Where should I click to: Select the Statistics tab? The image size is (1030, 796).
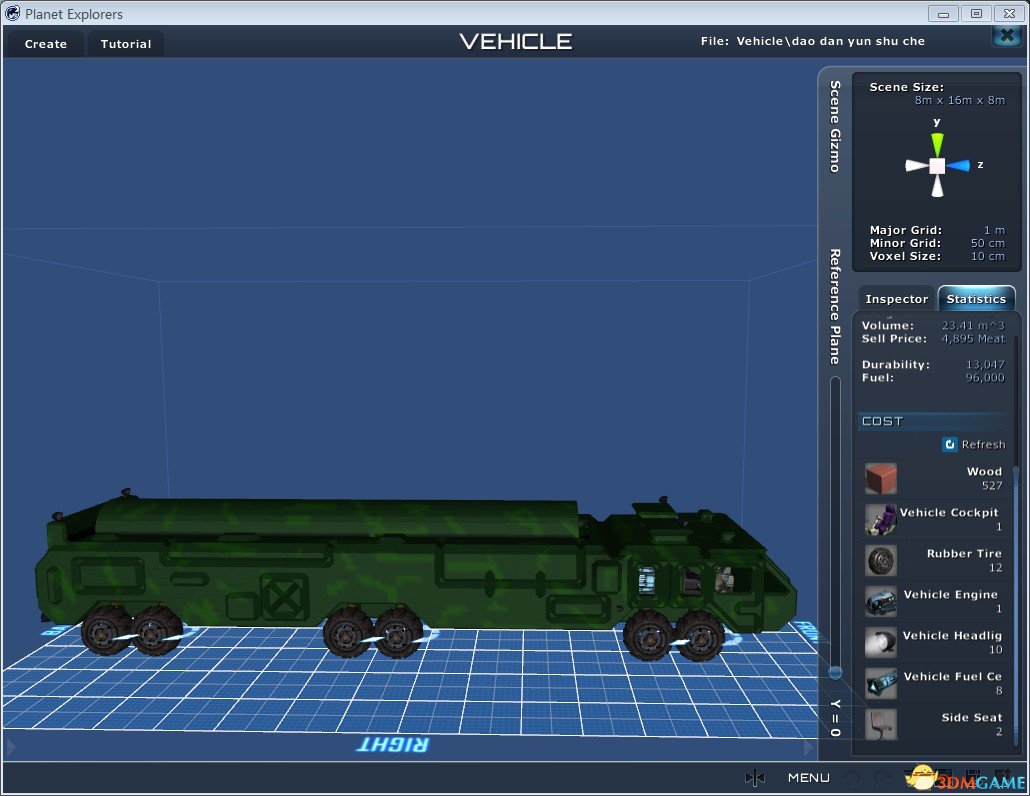click(x=976, y=299)
